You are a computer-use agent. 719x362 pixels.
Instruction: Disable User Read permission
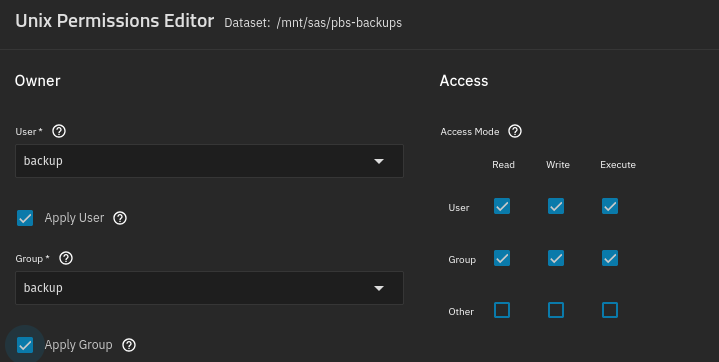[x=502, y=206]
